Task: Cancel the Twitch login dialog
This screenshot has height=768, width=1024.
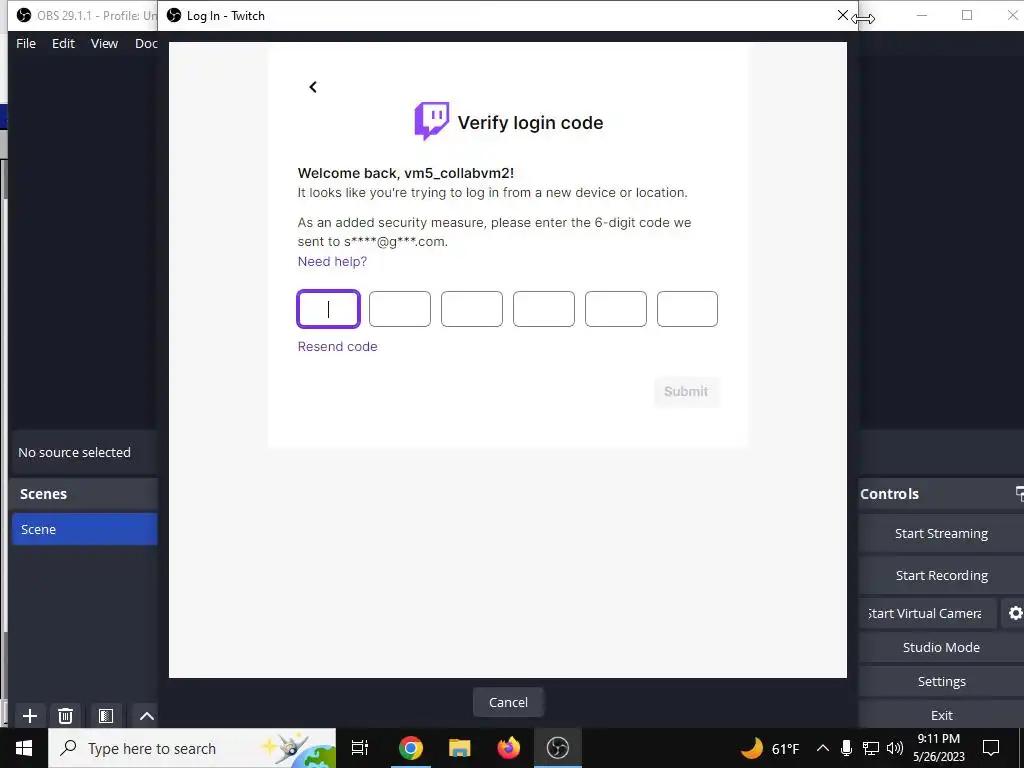Action: point(508,702)
